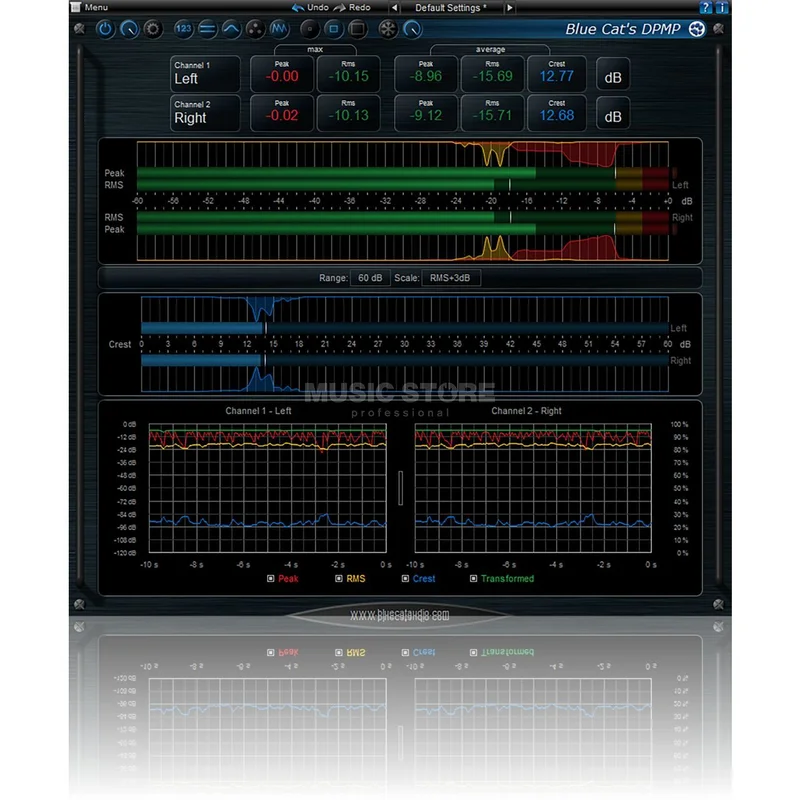Click the Right channel peak level meter bar
This screenshot has height=800, width=800.
click(x=403, y=229)
